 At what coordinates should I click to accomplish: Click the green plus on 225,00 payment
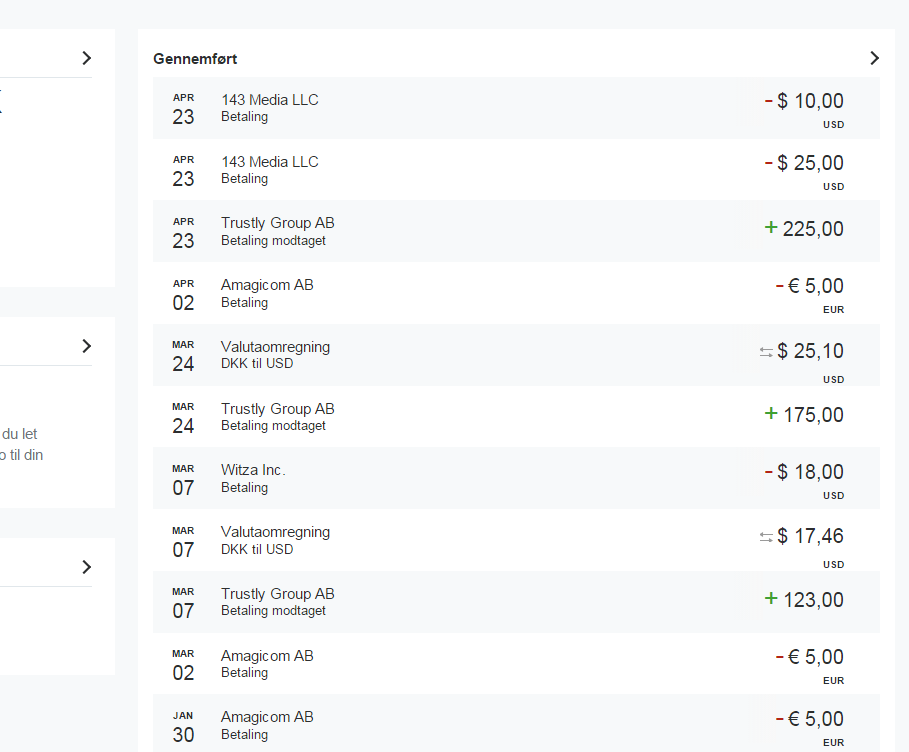point(770,227)
